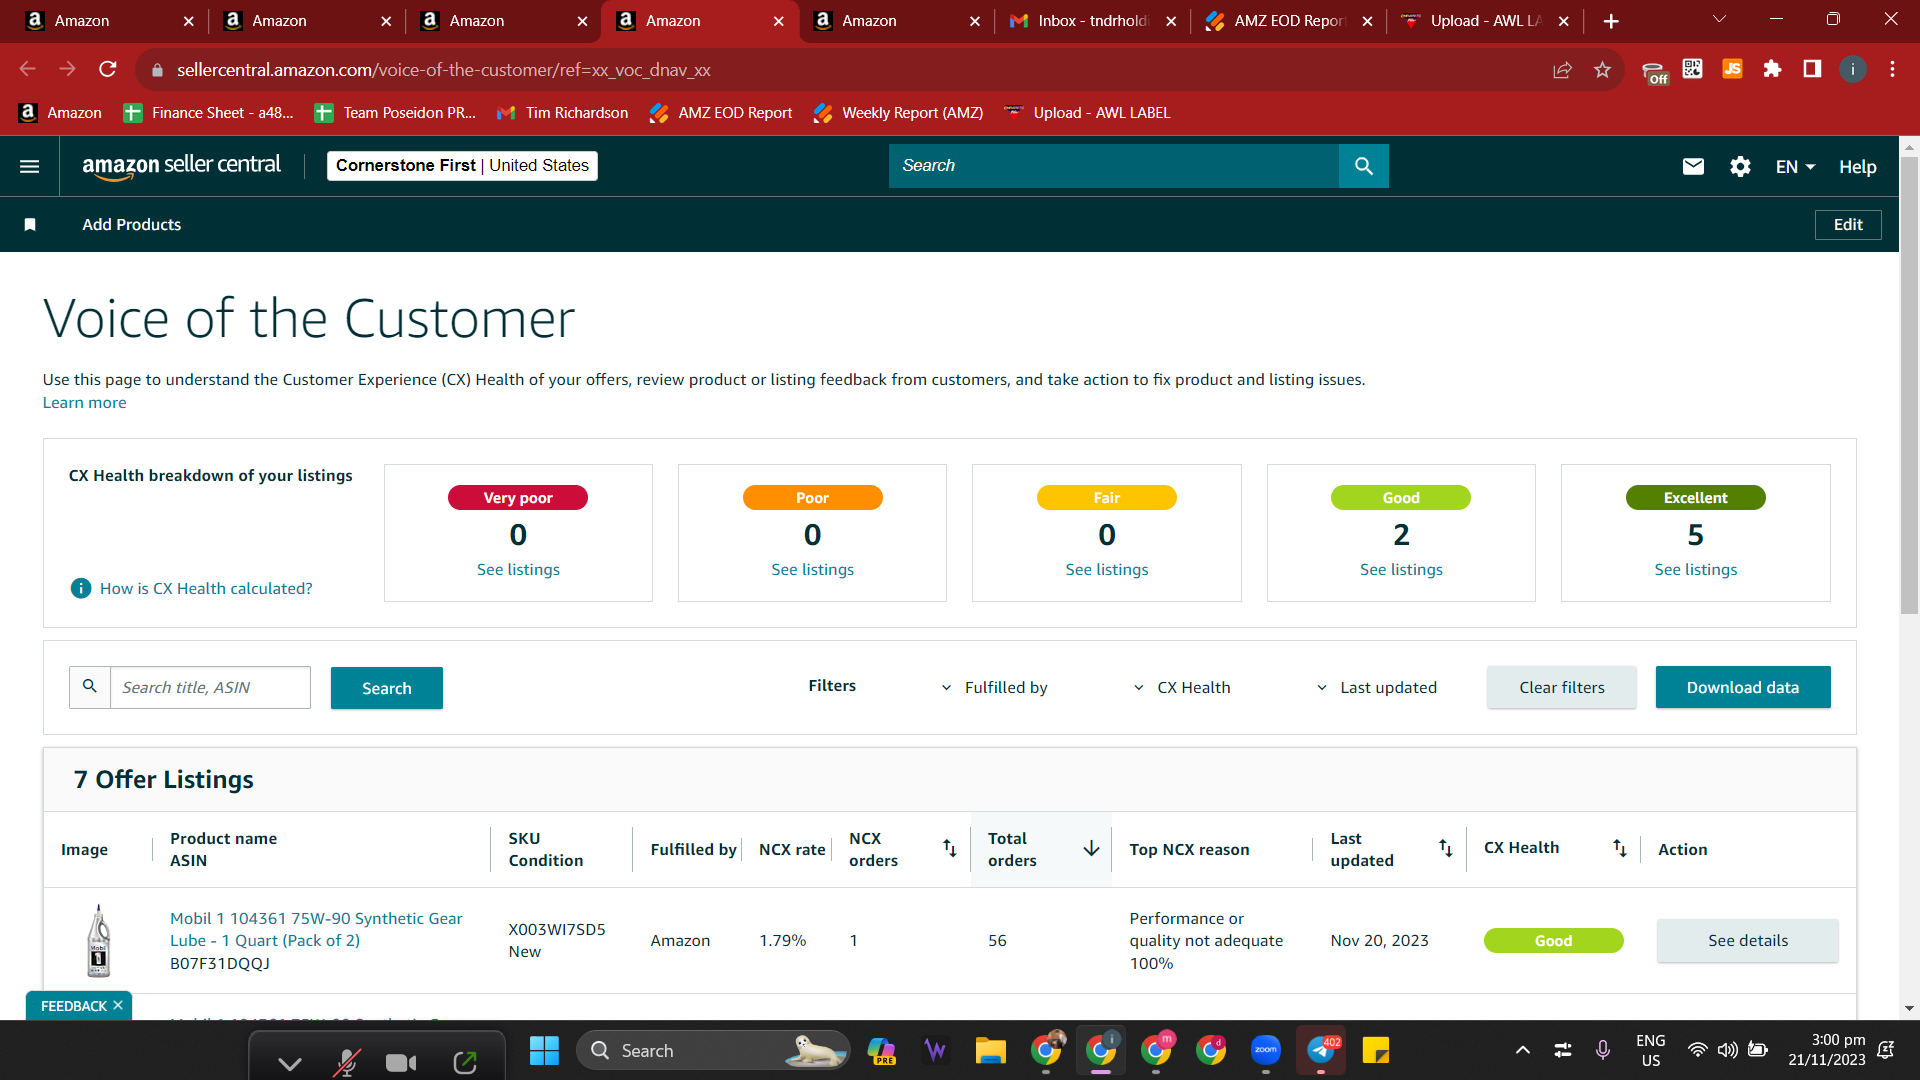Go back in browser history
Viewport: 1920px width, 1080px height.
(27, 69)
